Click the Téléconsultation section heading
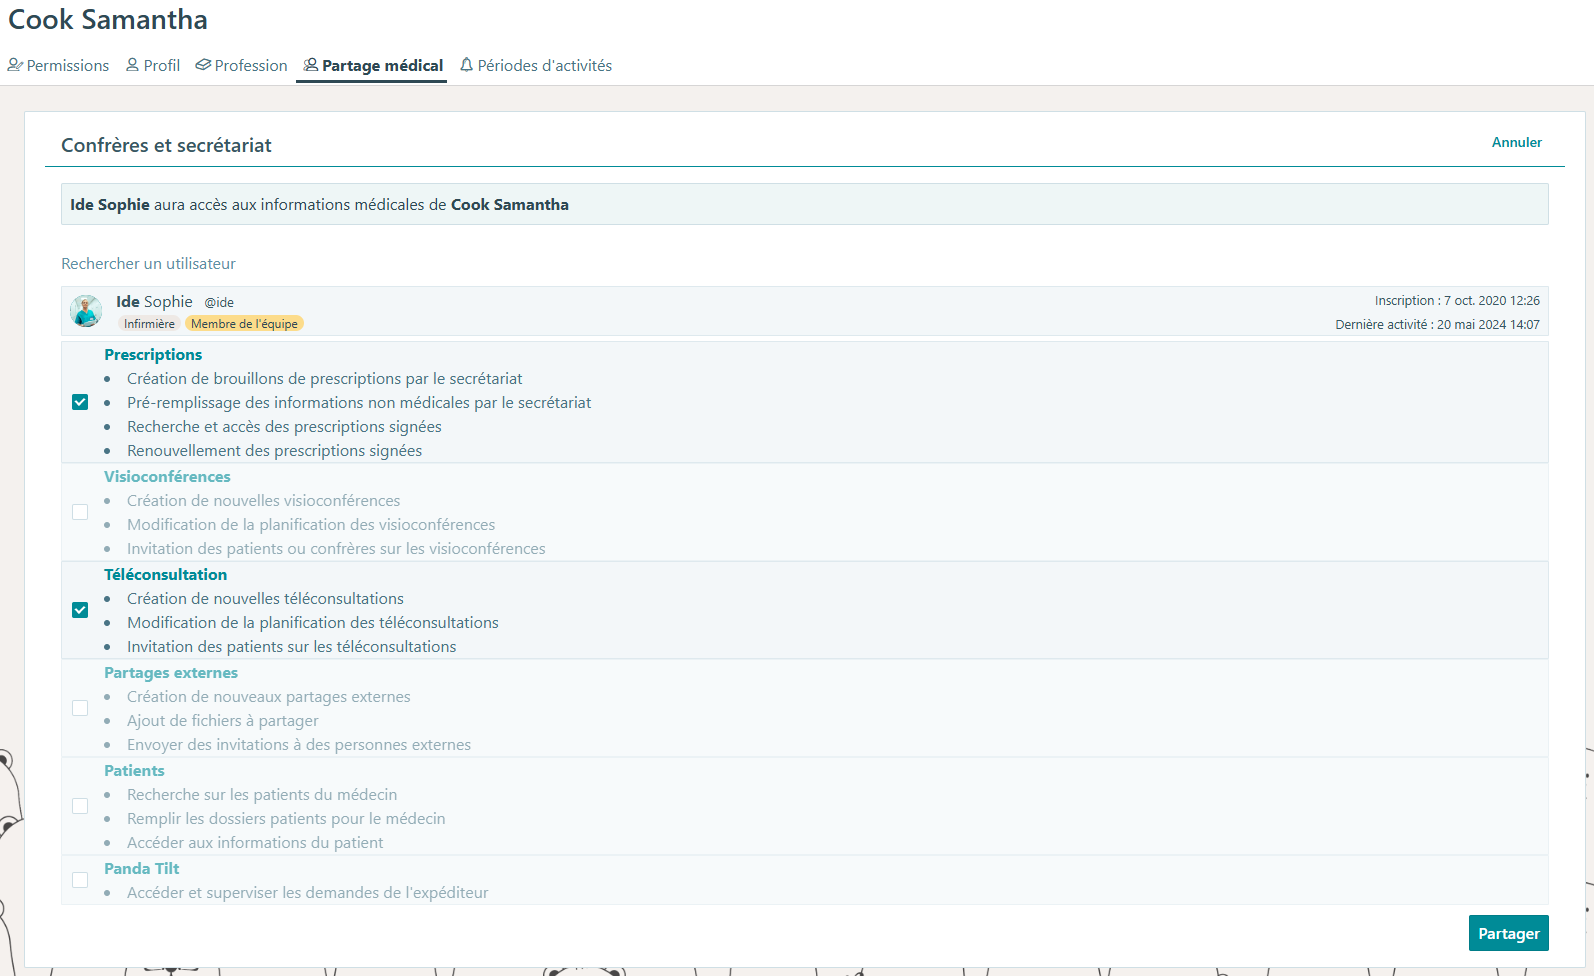The width and height of the screenshot is (1594, 976). click(165, 575)
